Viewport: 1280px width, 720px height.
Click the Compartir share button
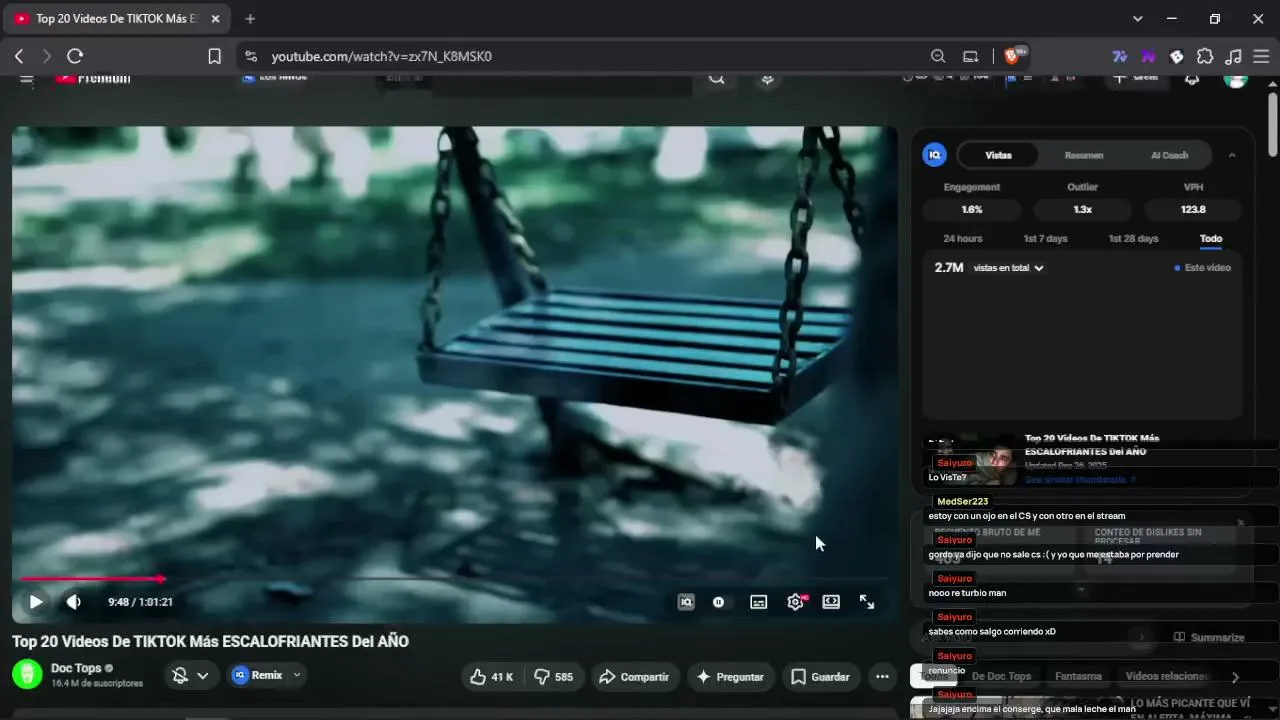point(634,677)
